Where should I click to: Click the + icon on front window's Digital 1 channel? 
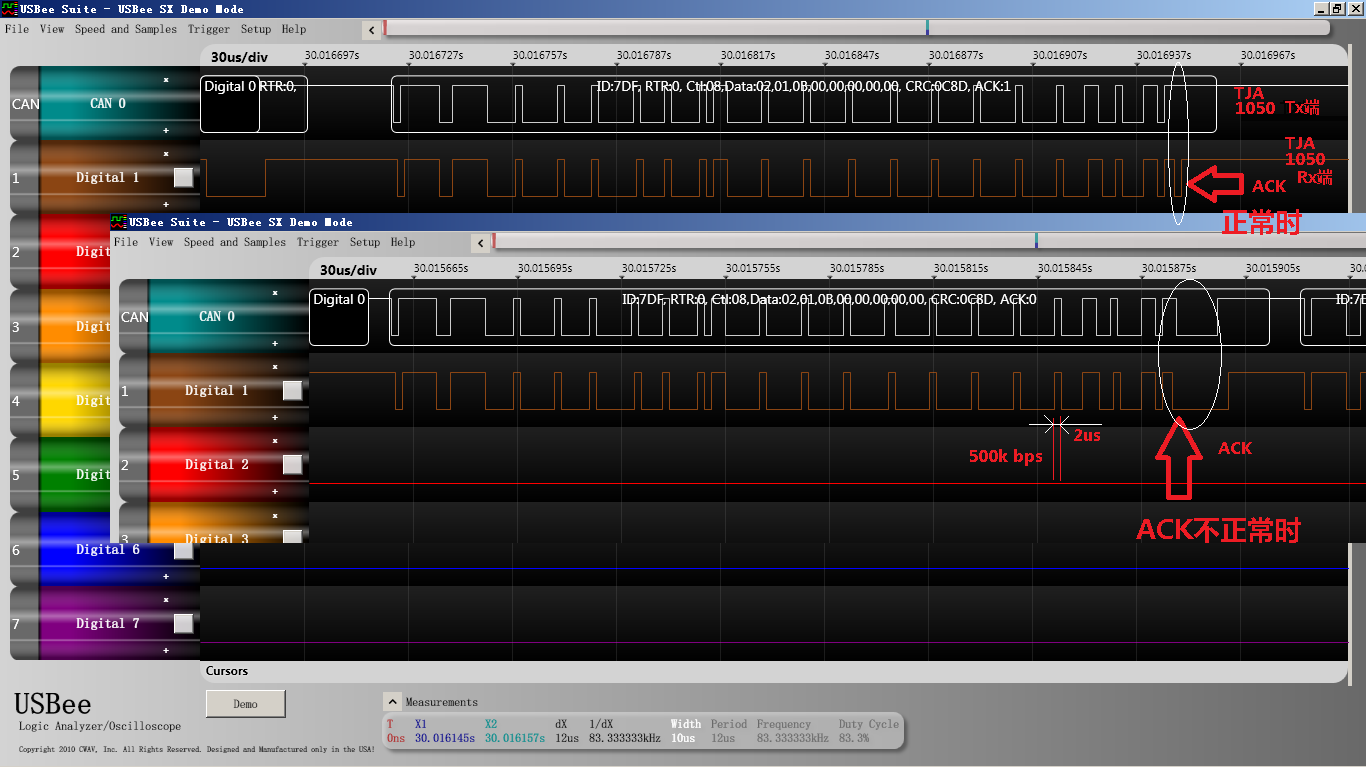tap(275, 417)
